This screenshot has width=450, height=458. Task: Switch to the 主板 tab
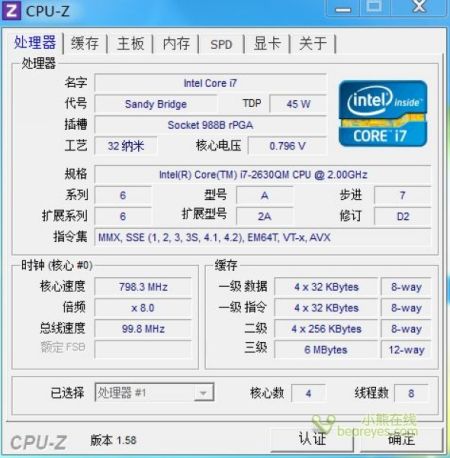(130, 43)
